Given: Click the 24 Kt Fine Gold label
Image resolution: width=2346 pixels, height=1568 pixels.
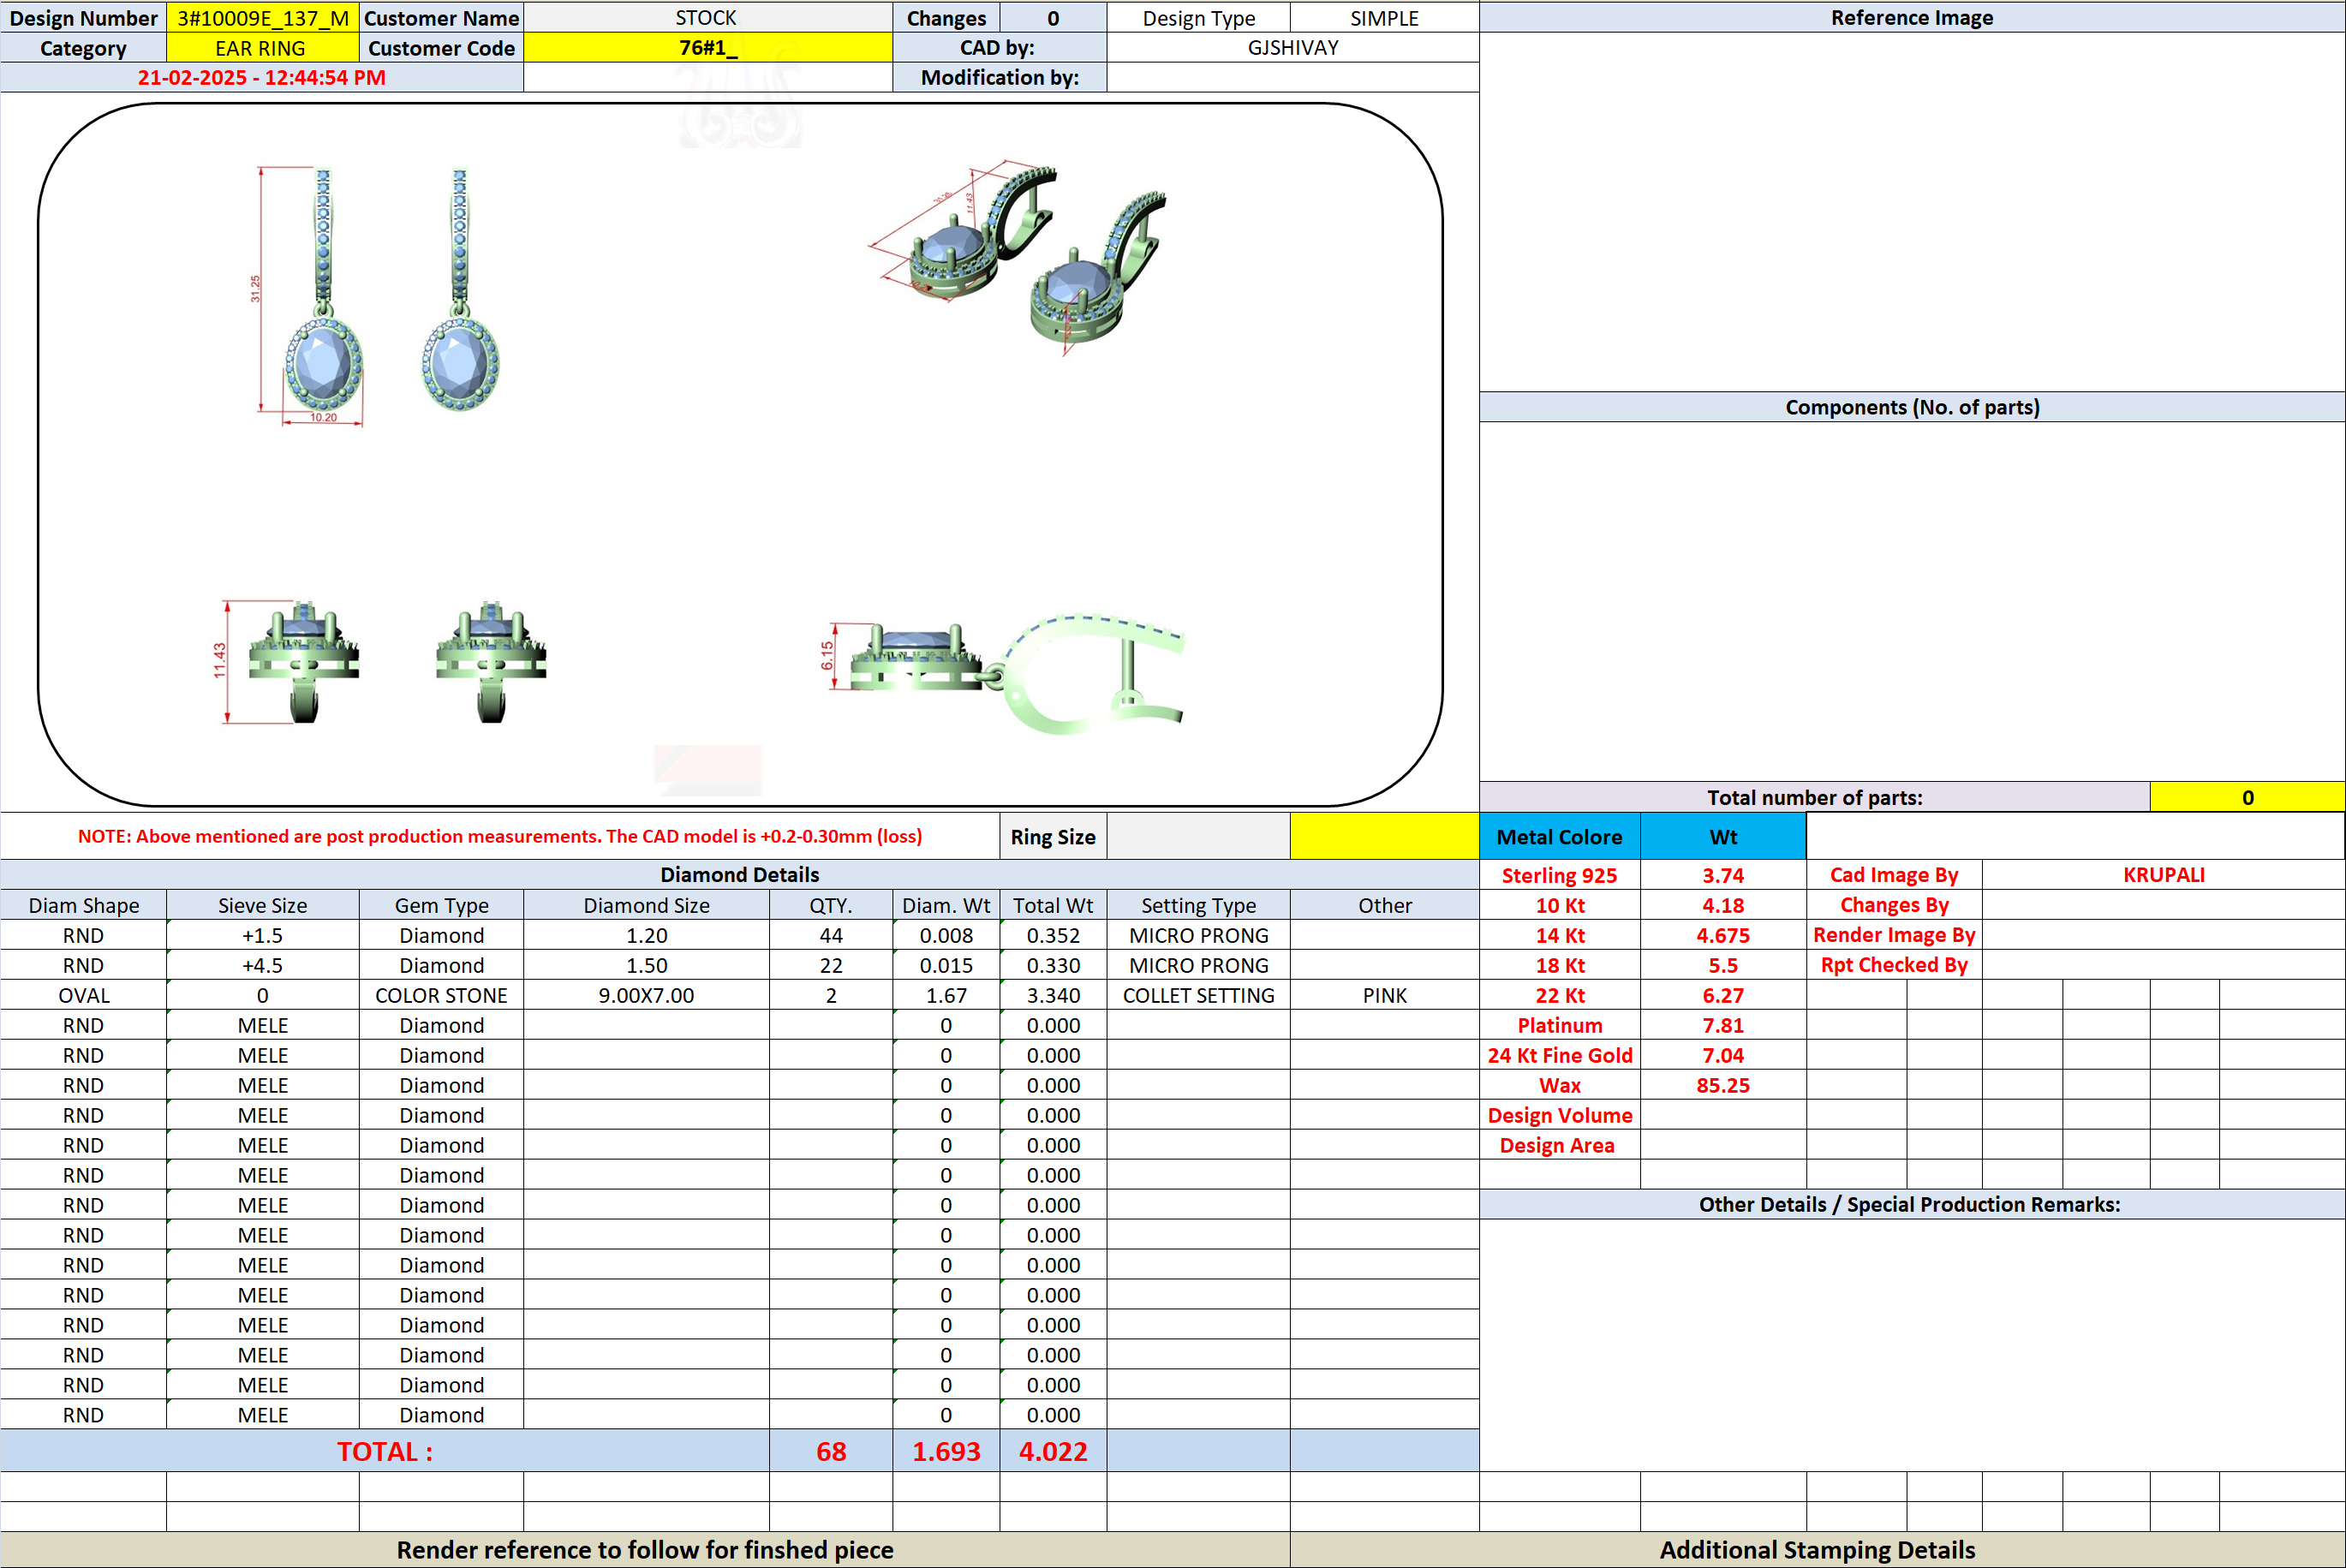Looking at the screenshot, I should (1559, 1055).
